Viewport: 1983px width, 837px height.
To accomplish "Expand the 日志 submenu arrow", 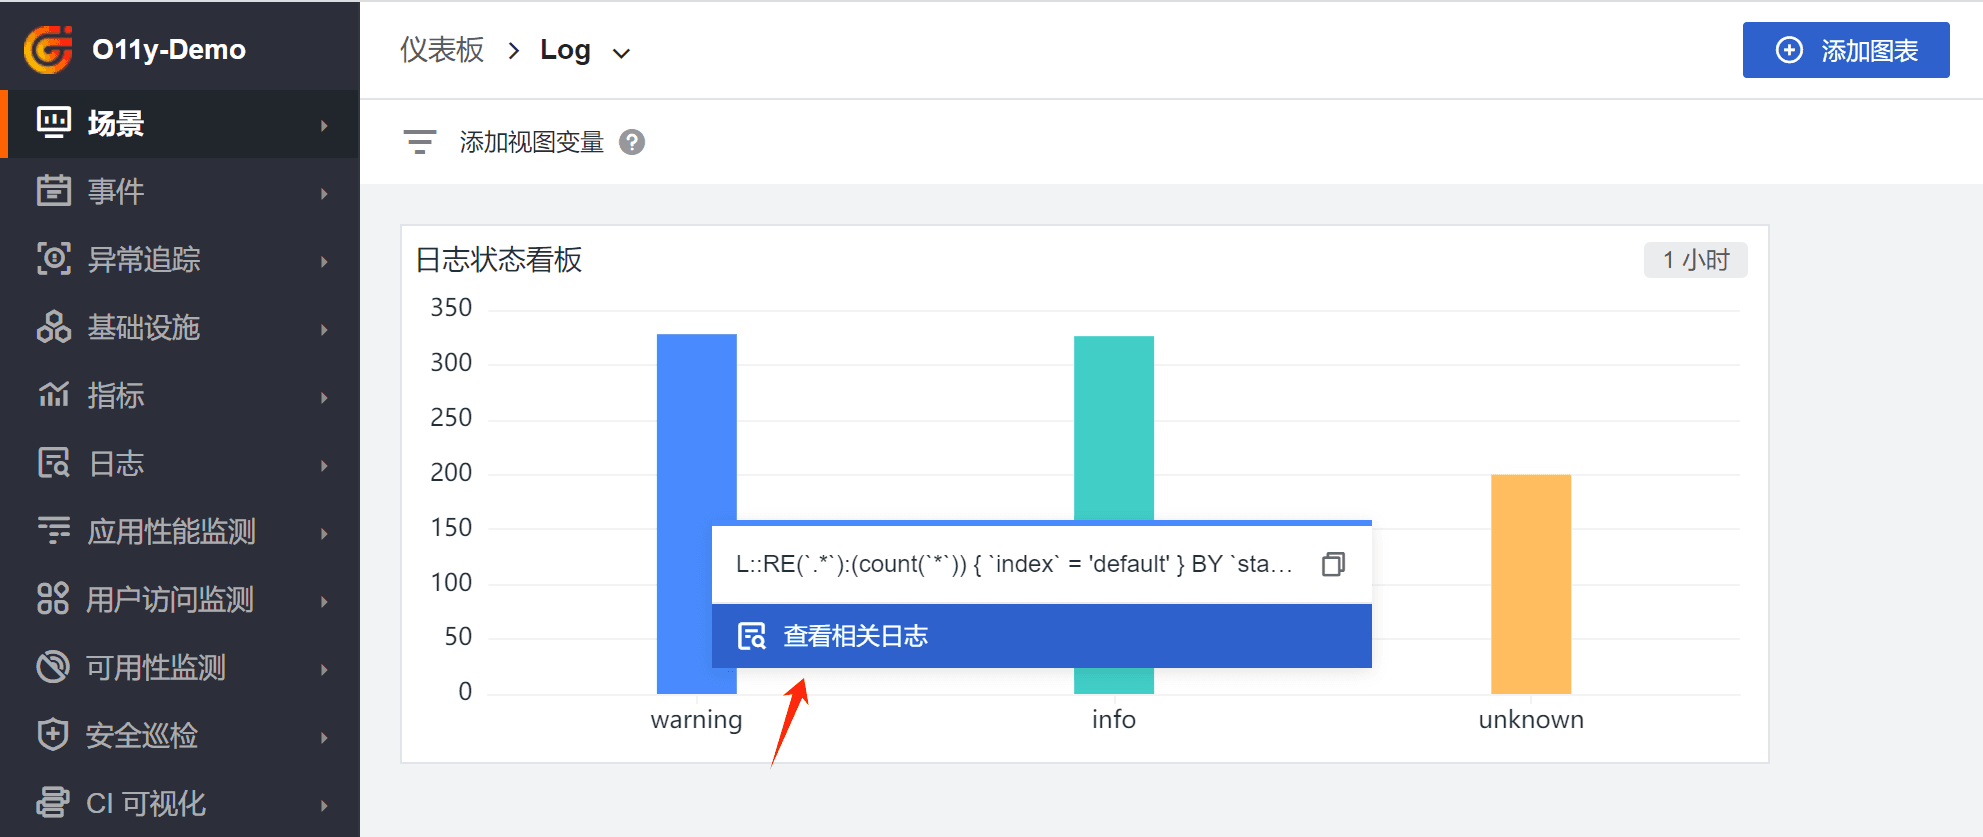I will (324, 465).
